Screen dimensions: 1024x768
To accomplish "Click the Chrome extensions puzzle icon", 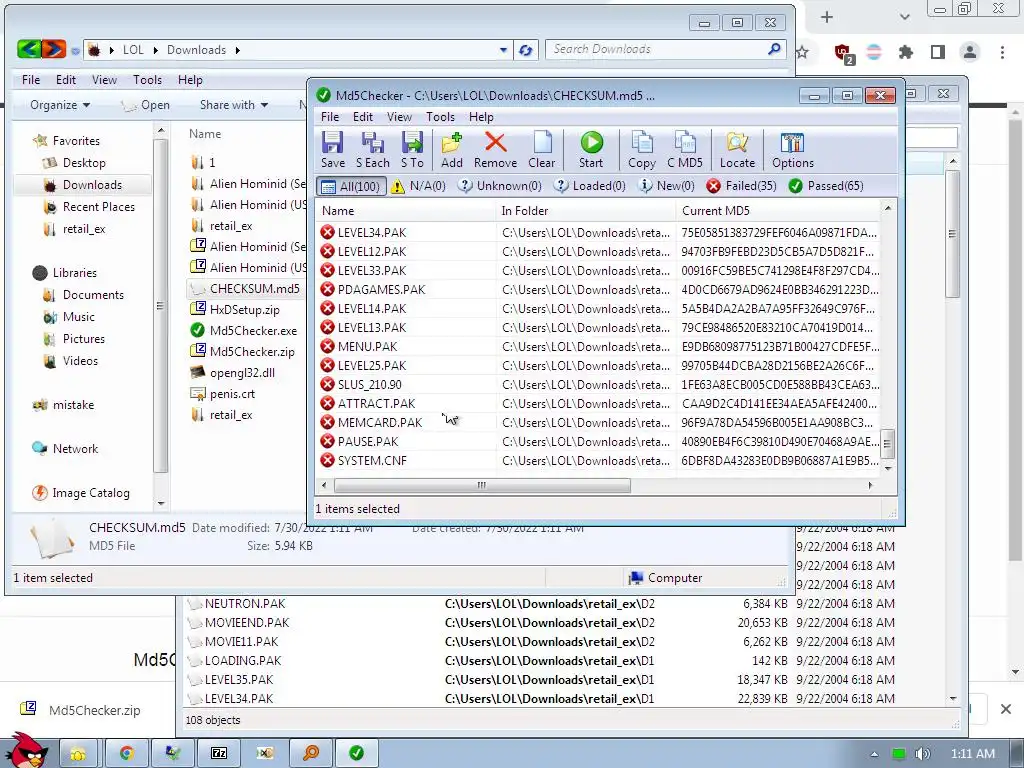I will point(906,52).
